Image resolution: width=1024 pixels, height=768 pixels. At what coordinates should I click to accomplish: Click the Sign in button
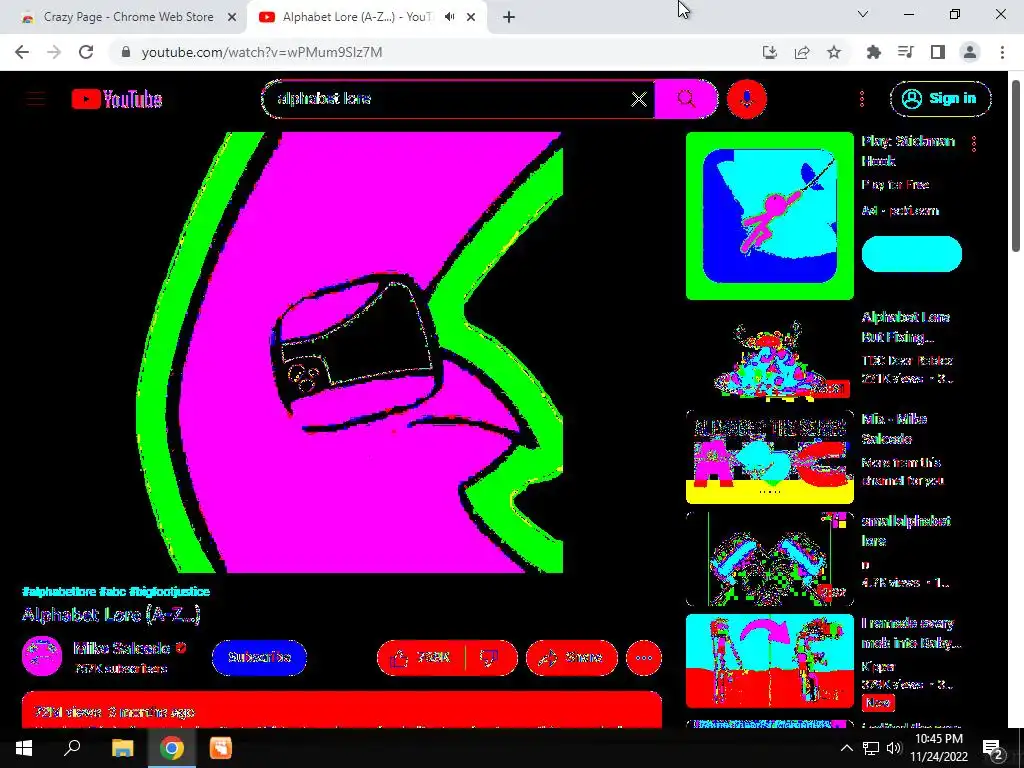(940, 99)
